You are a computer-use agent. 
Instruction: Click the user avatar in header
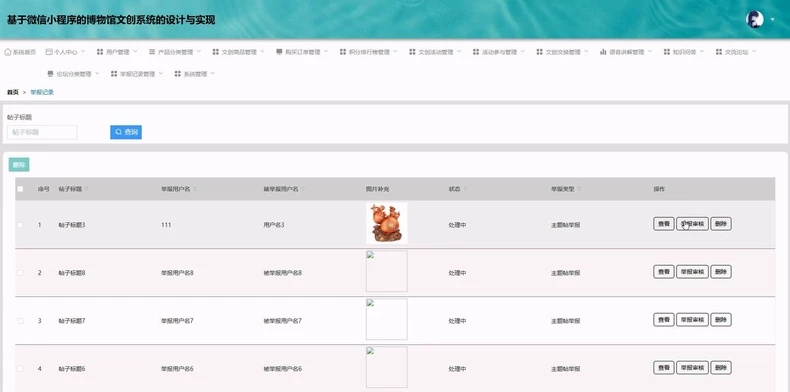point(754,20)
